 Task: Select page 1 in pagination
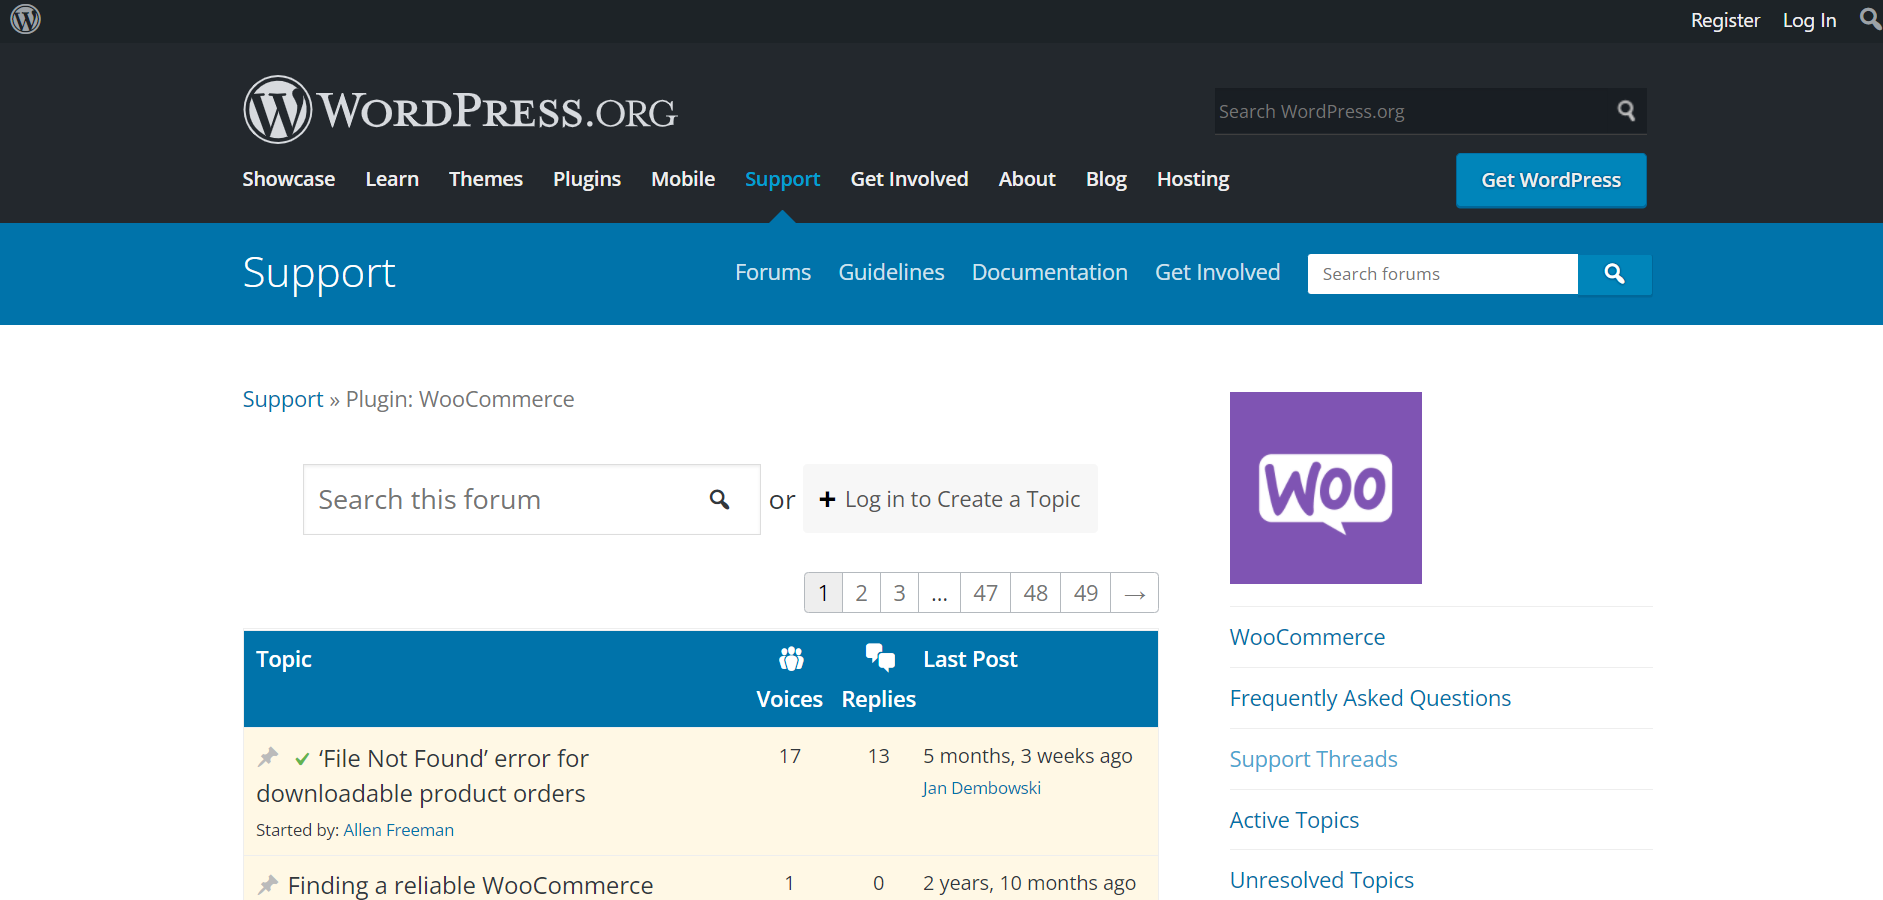tap(823, 593)
